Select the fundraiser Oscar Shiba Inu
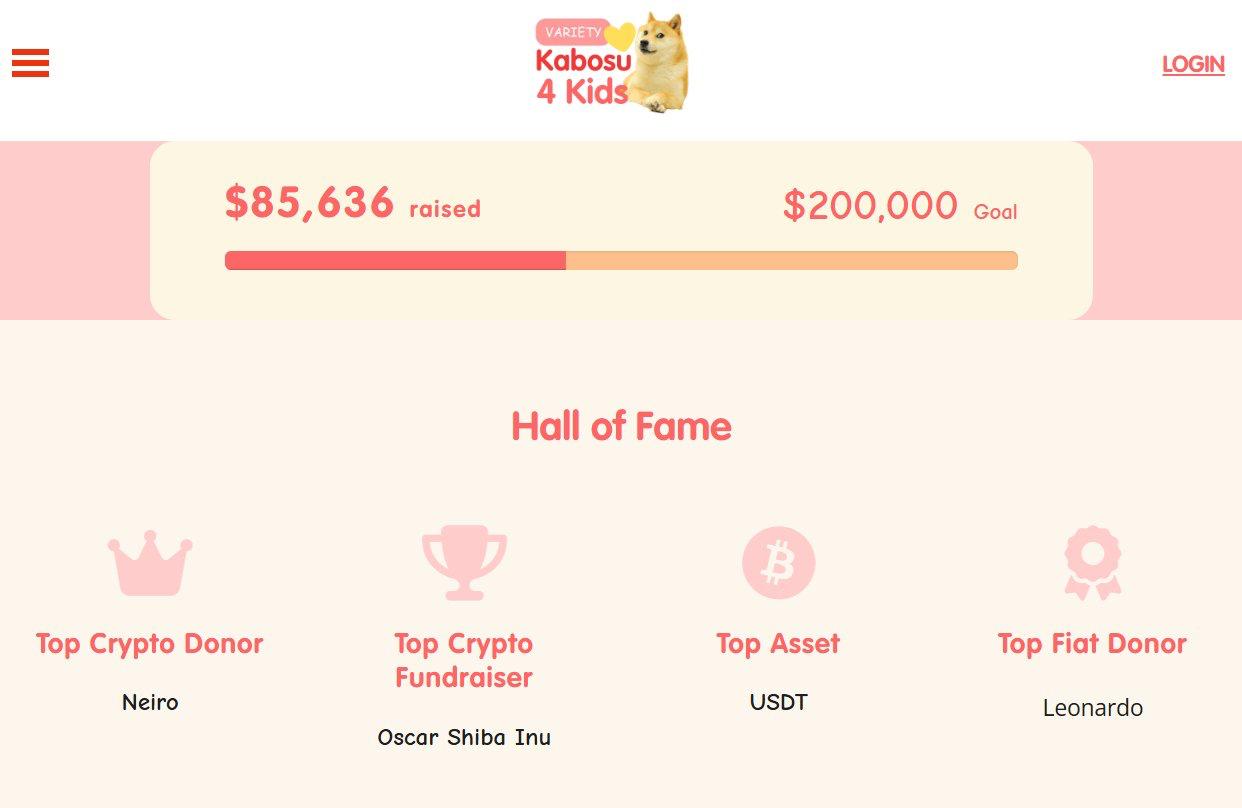Viewport: 1242px width, 808px height. click(464, 738)
